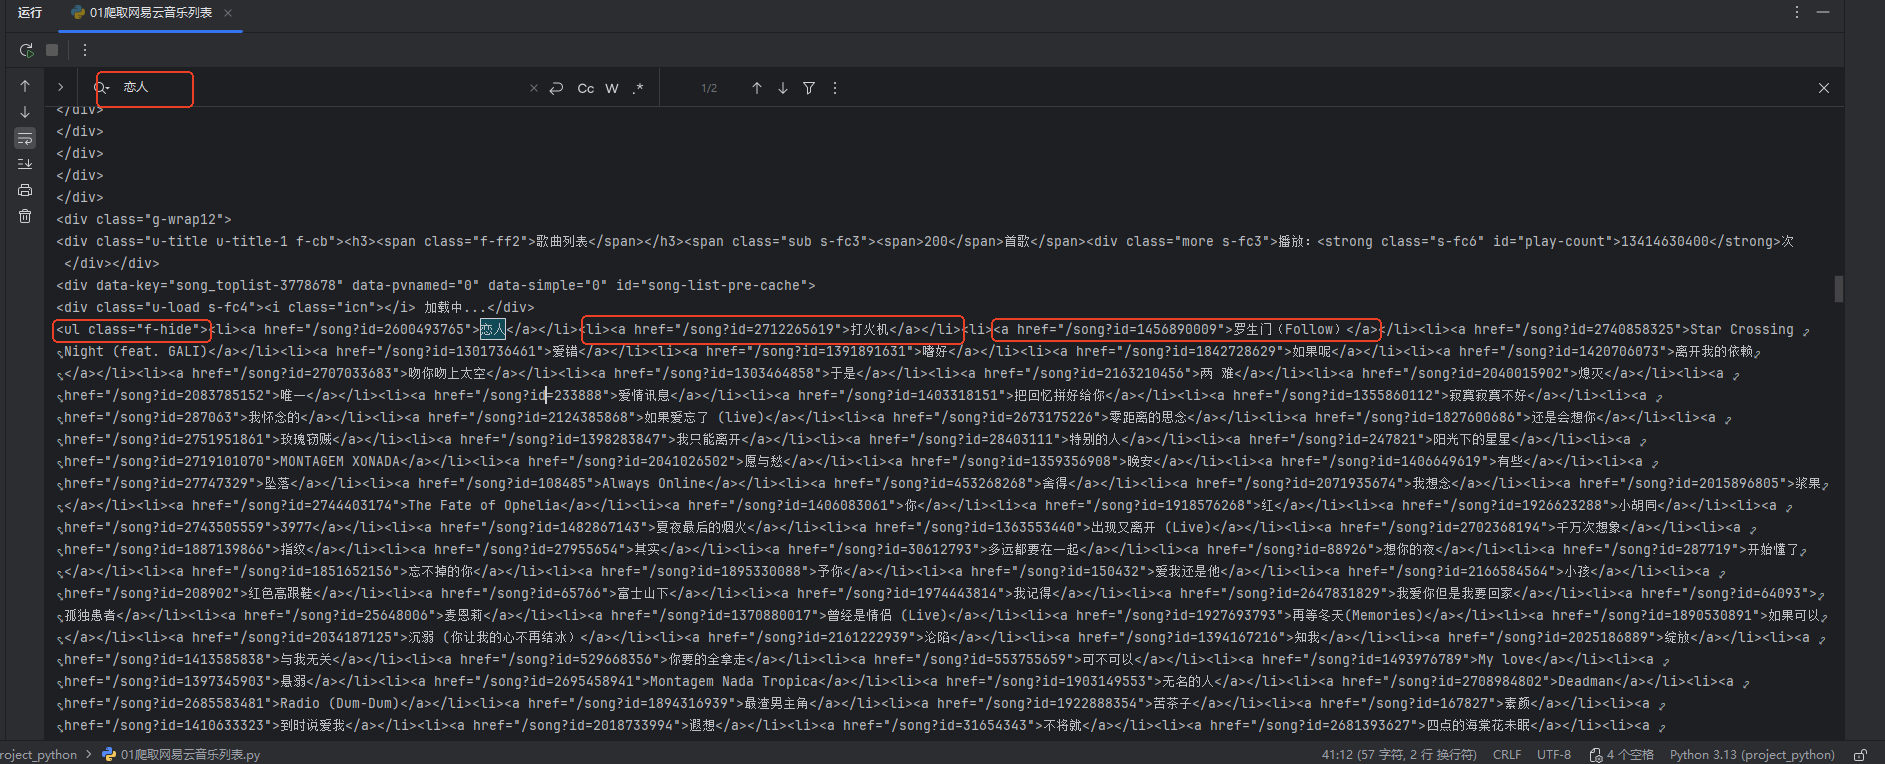1885x764 pixels.
Task: Clear the search text
Action: 533,88
